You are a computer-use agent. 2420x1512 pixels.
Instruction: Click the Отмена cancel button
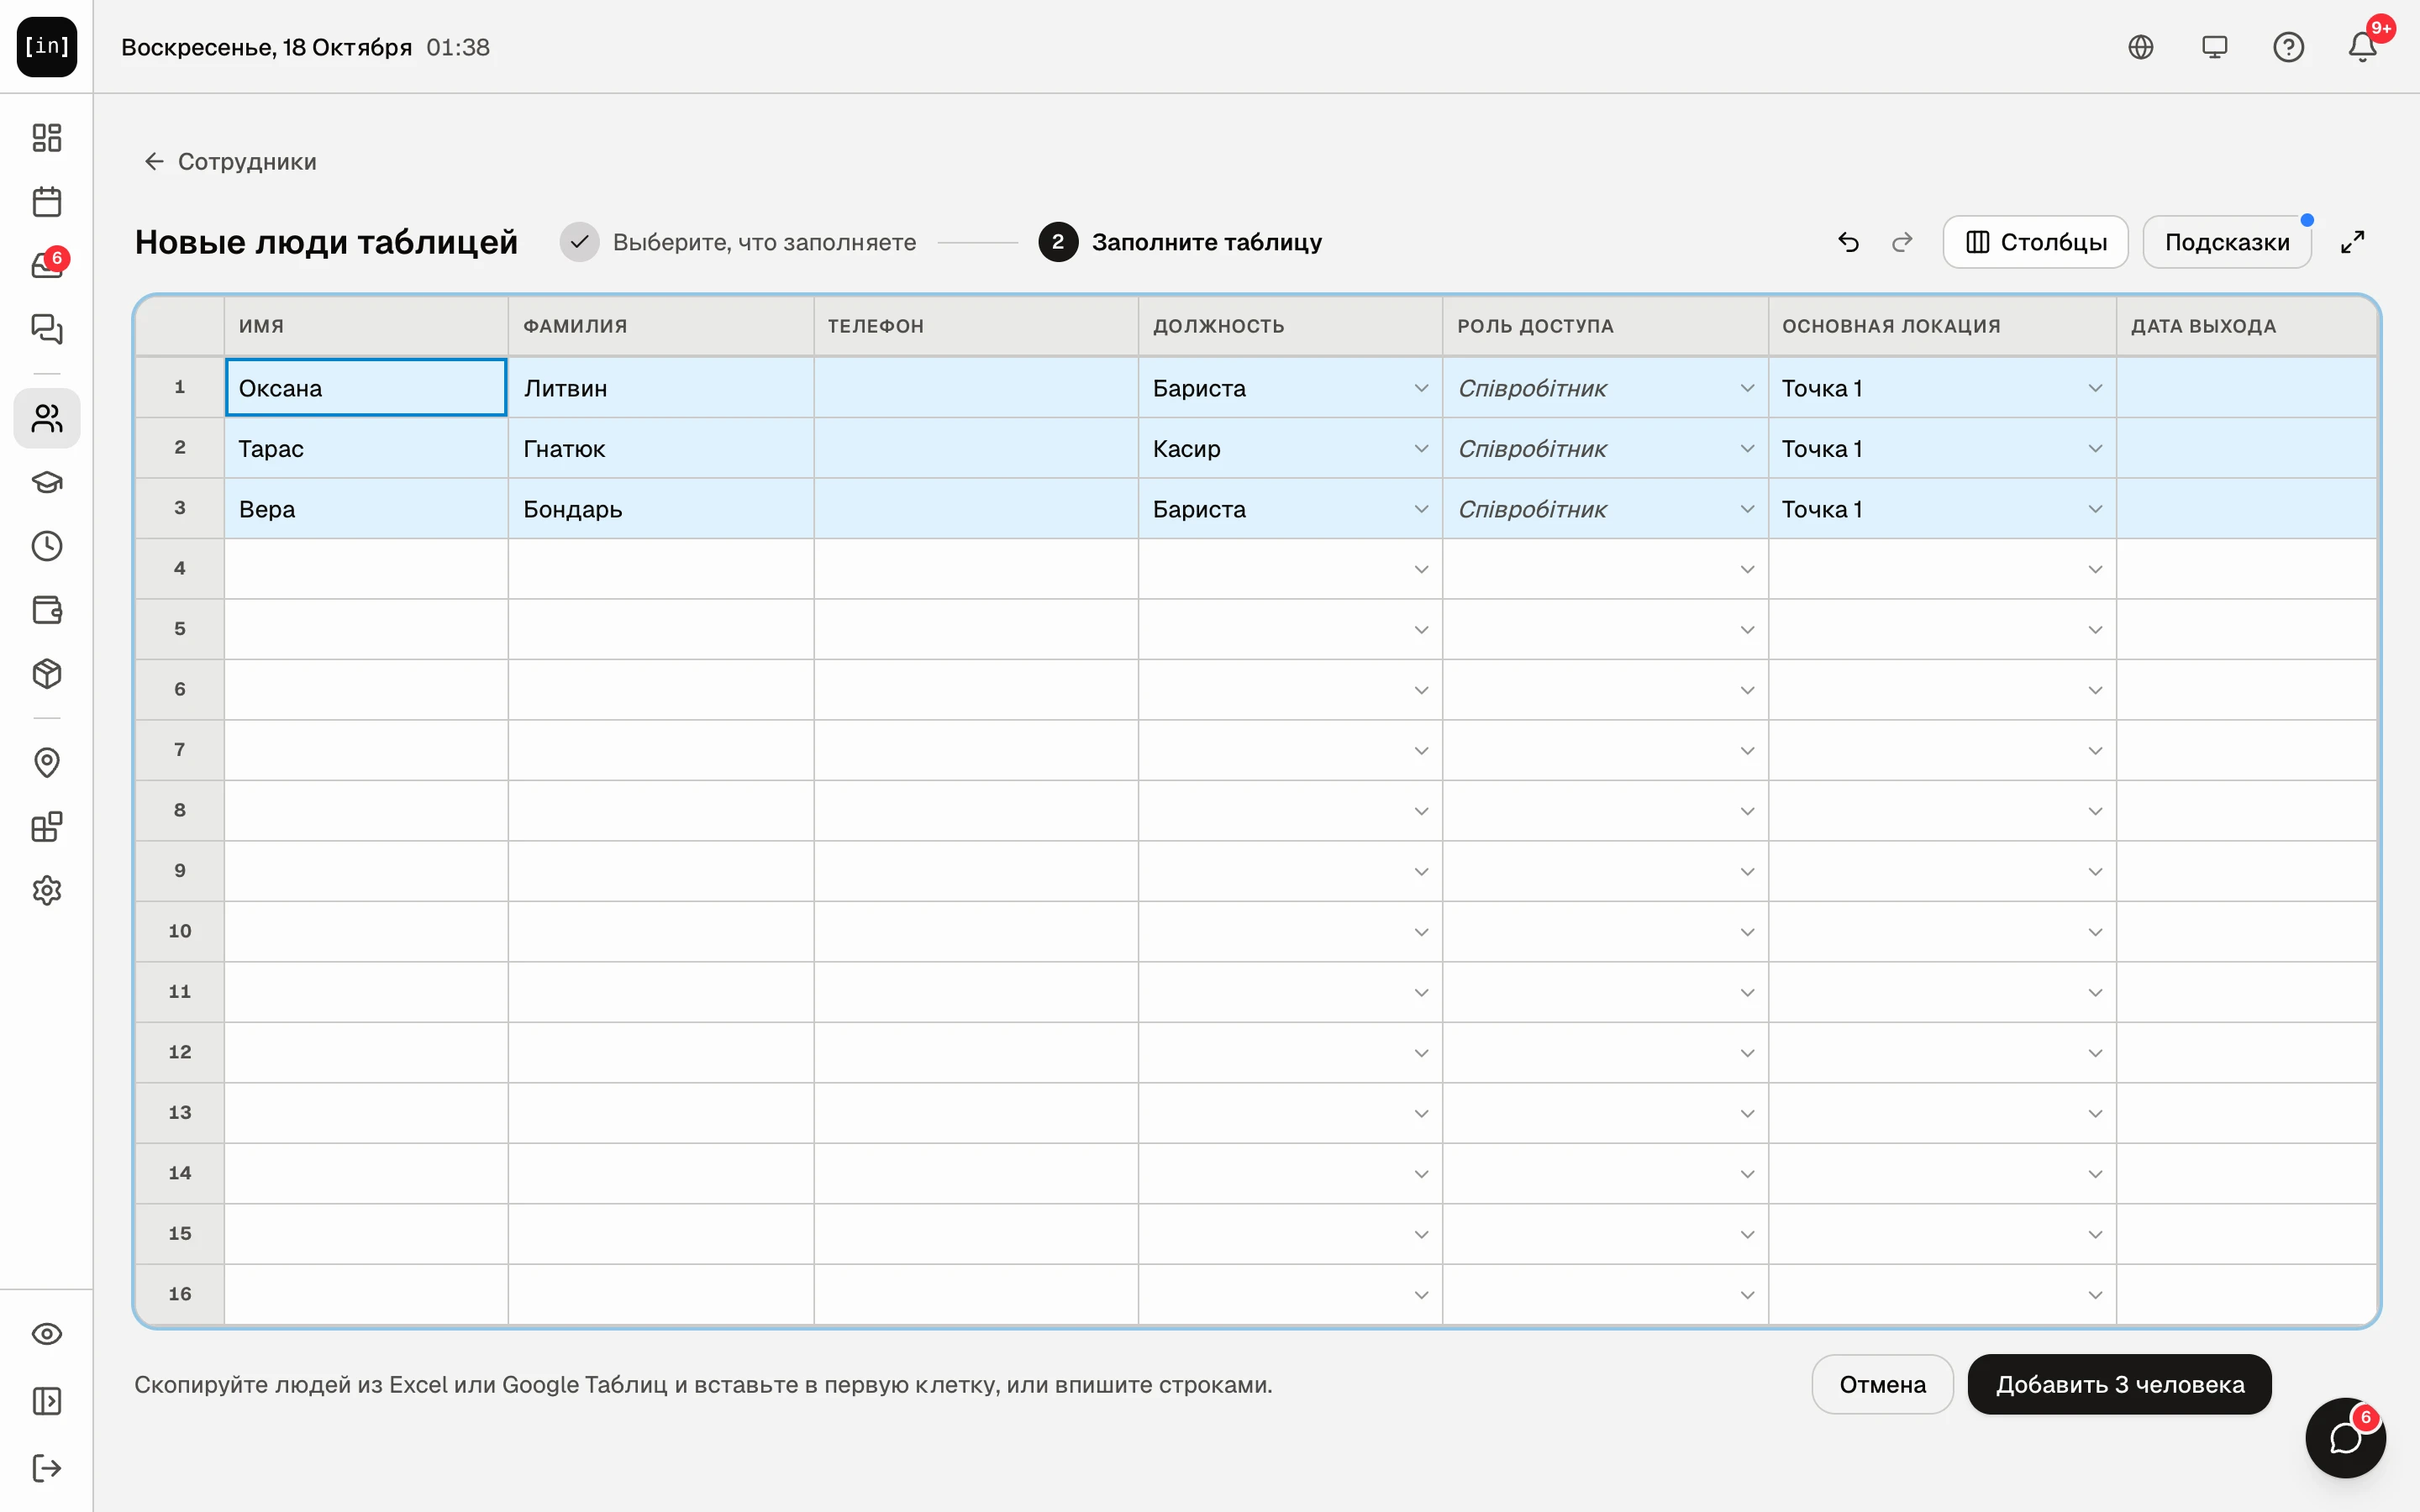pyautogui.click(x=1882, y=1384)
